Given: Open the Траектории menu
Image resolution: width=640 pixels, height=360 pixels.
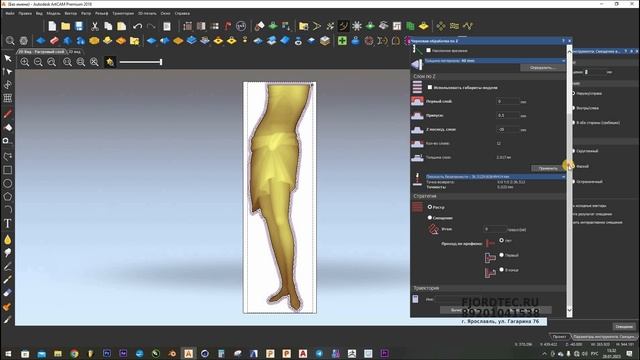Looking at the screenshot, I should coord(123,13).
